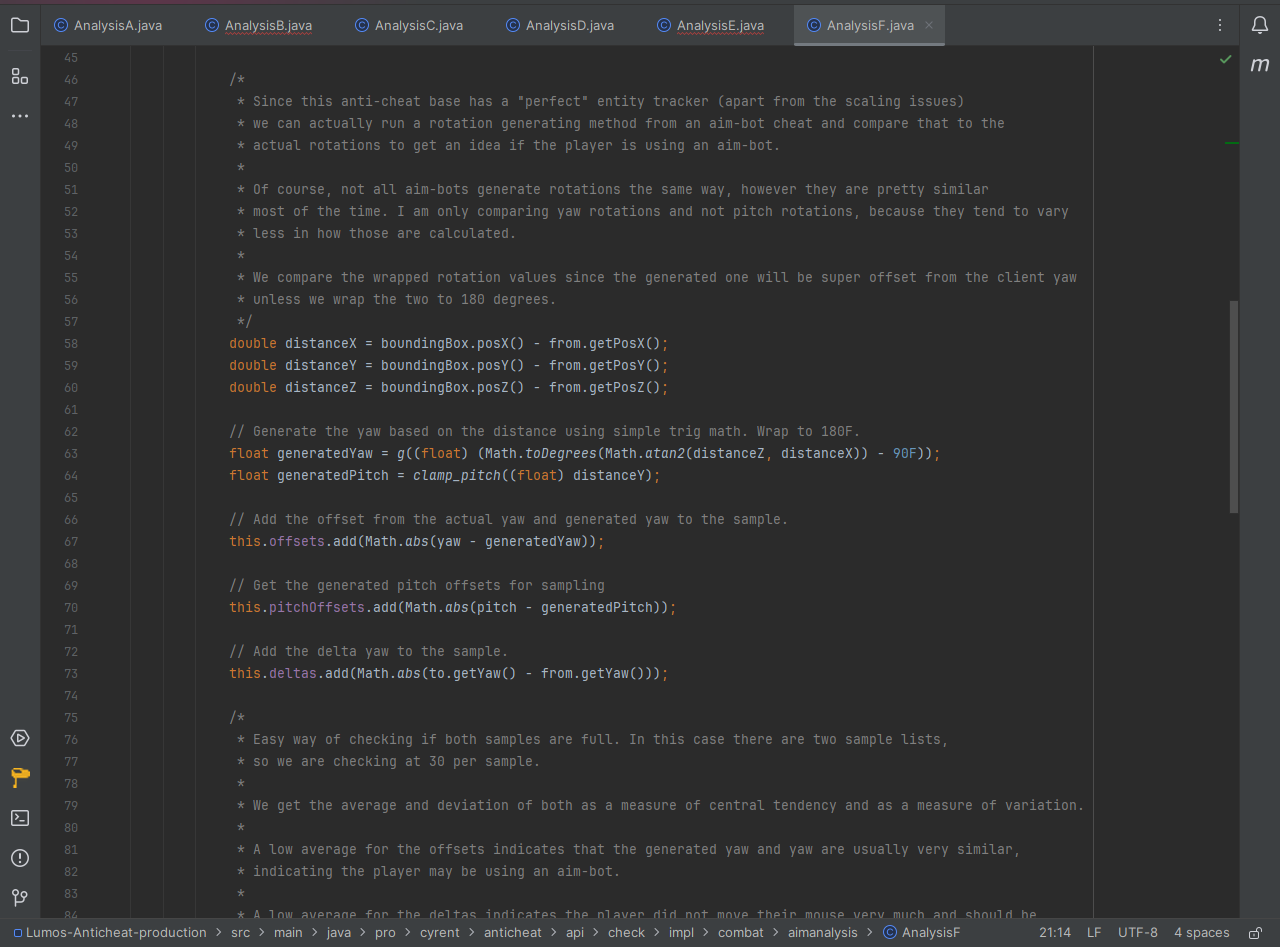Click the src breadcrumb in navigation bar
The height and width of the screenshot is (947, 1280).
coord(241,933)
